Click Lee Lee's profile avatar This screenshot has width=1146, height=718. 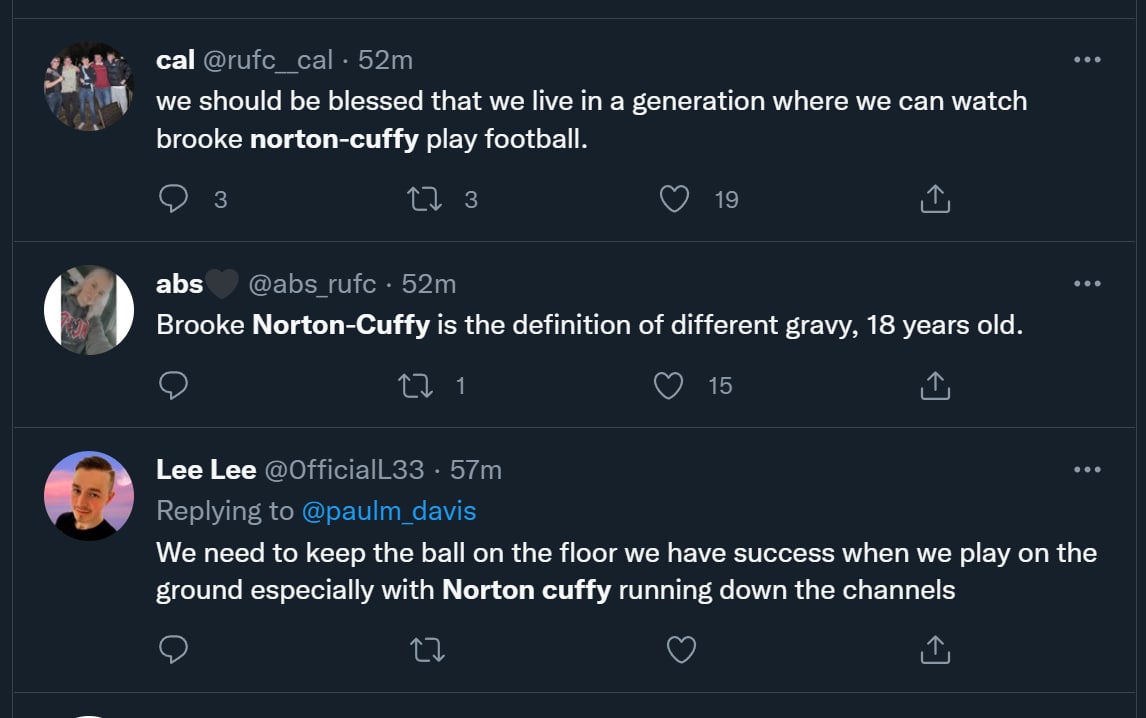coord(89,496)
